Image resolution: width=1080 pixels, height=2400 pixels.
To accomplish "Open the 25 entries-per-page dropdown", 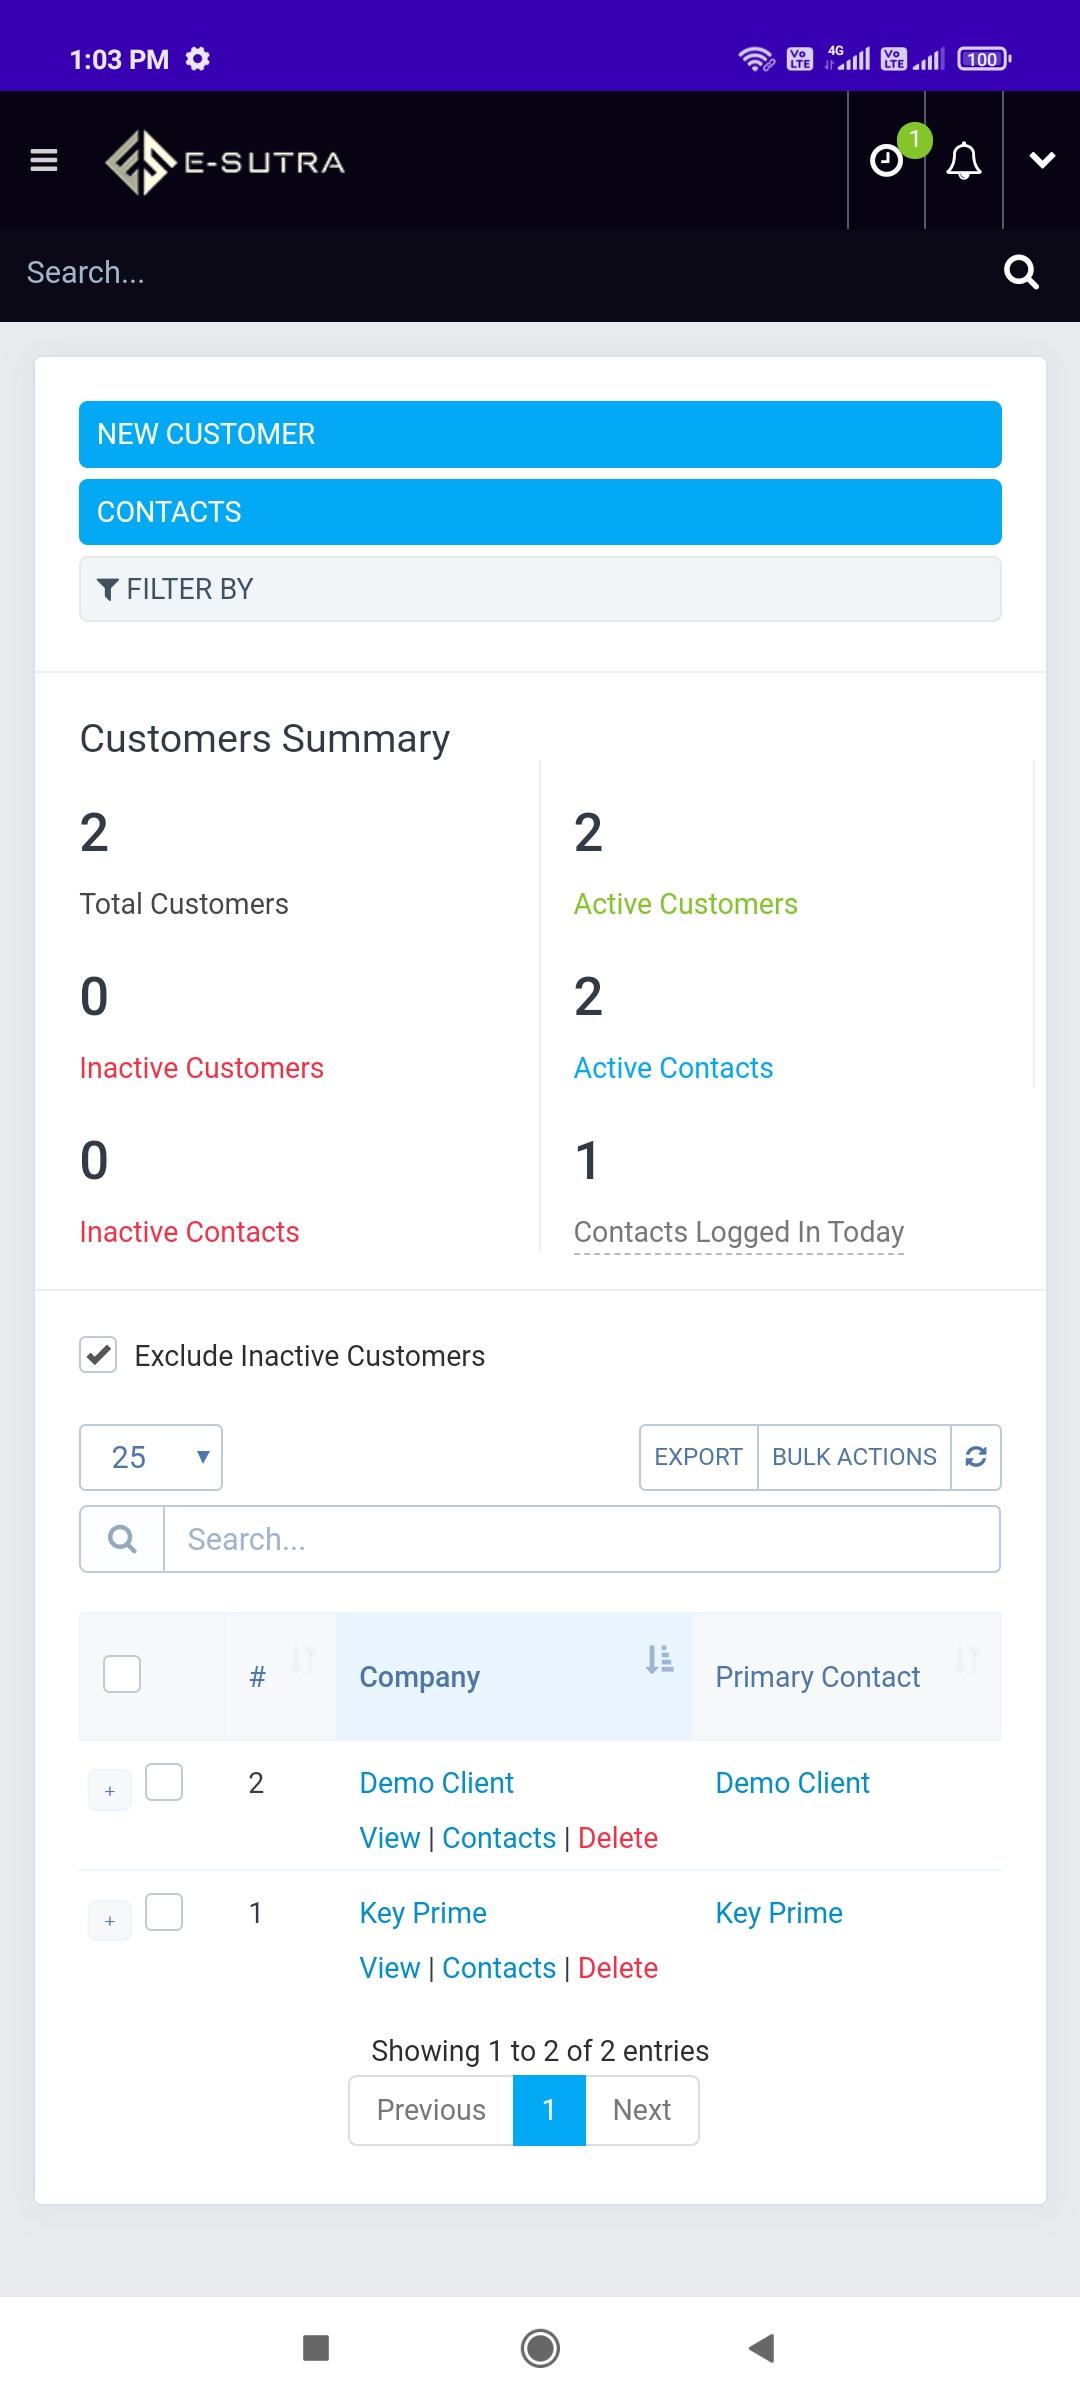I will click(151, 1457).
